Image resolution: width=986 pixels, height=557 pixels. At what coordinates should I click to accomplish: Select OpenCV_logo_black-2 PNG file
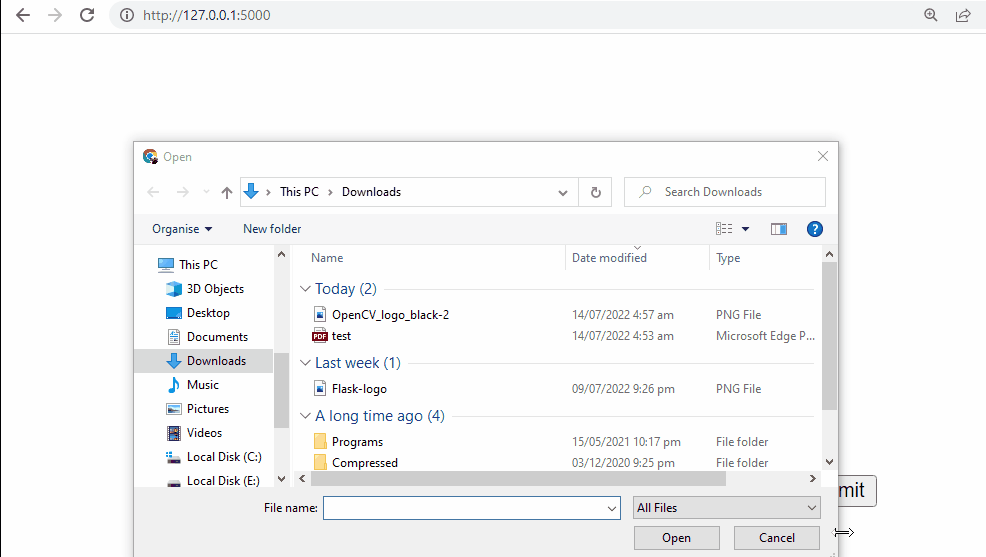pyautogui.click(x=390, y=315)
